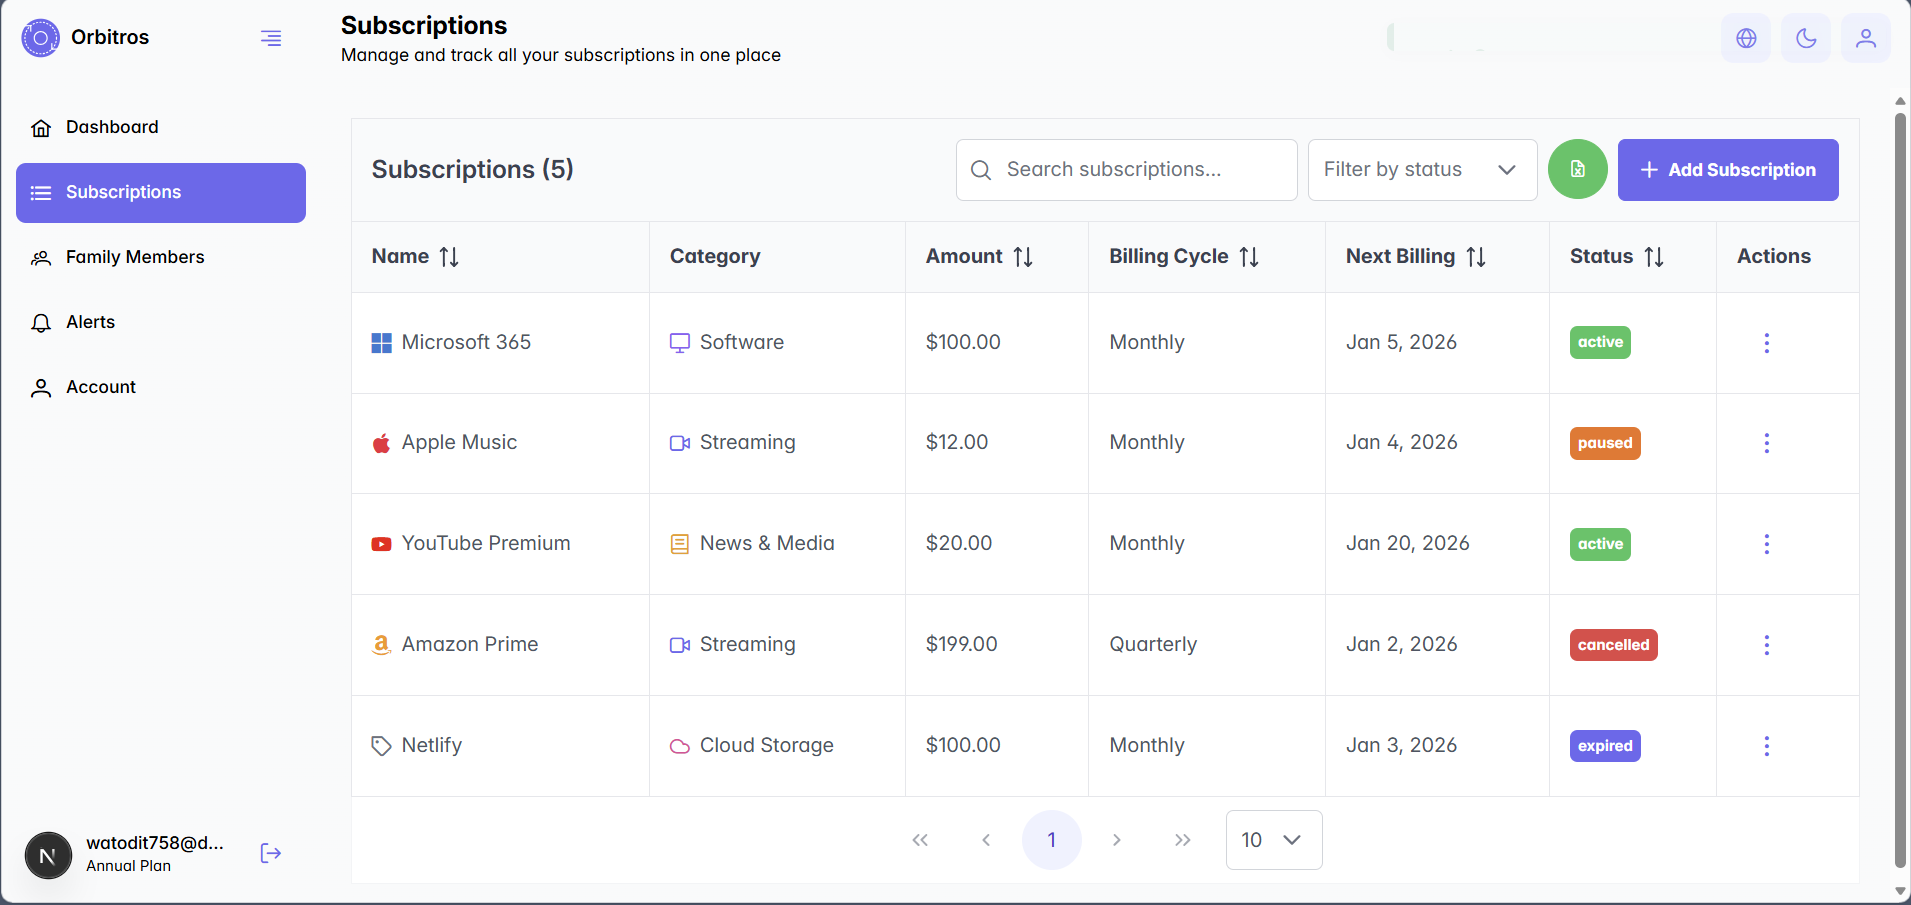Open the Dashboard page

pos(111,127)
